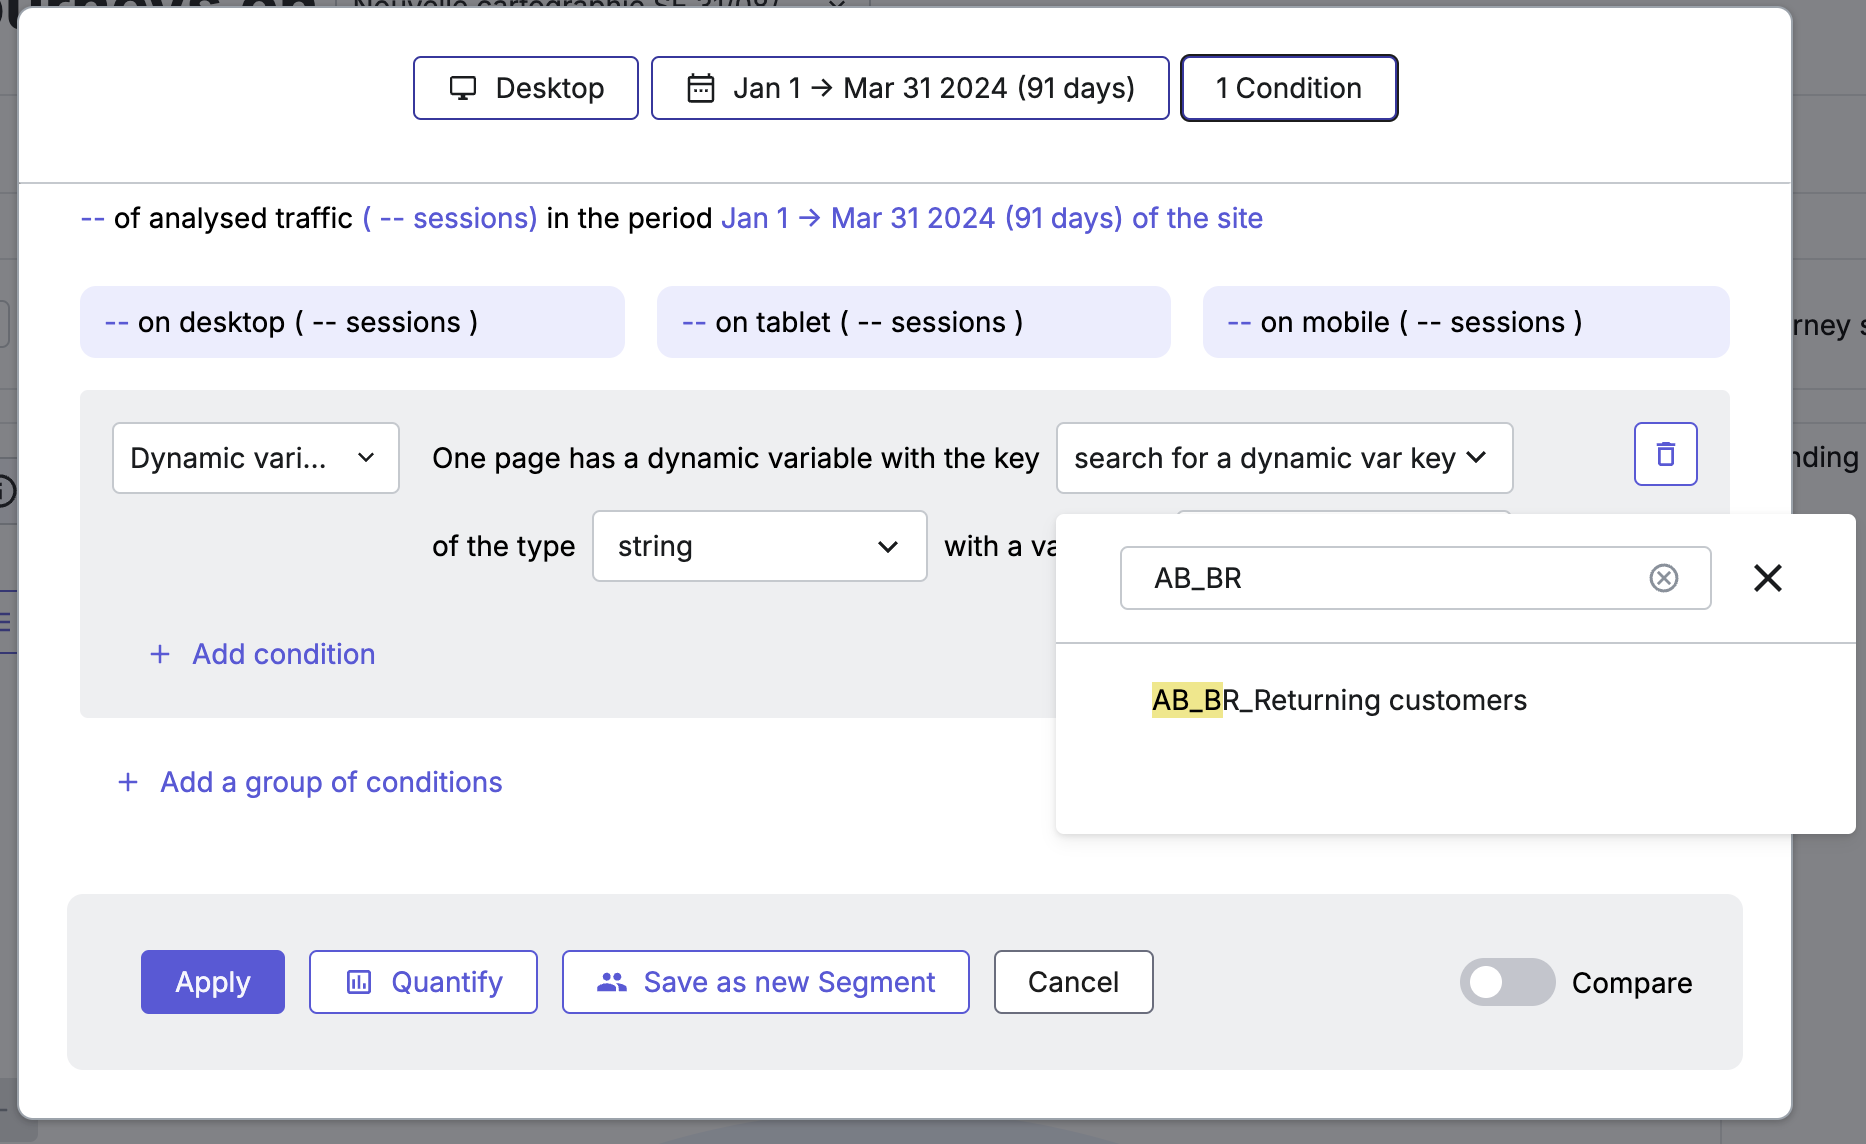Delete the condition with trash icon
The width and height of the screenshot is (1866, 1144).
[1665, 454]
